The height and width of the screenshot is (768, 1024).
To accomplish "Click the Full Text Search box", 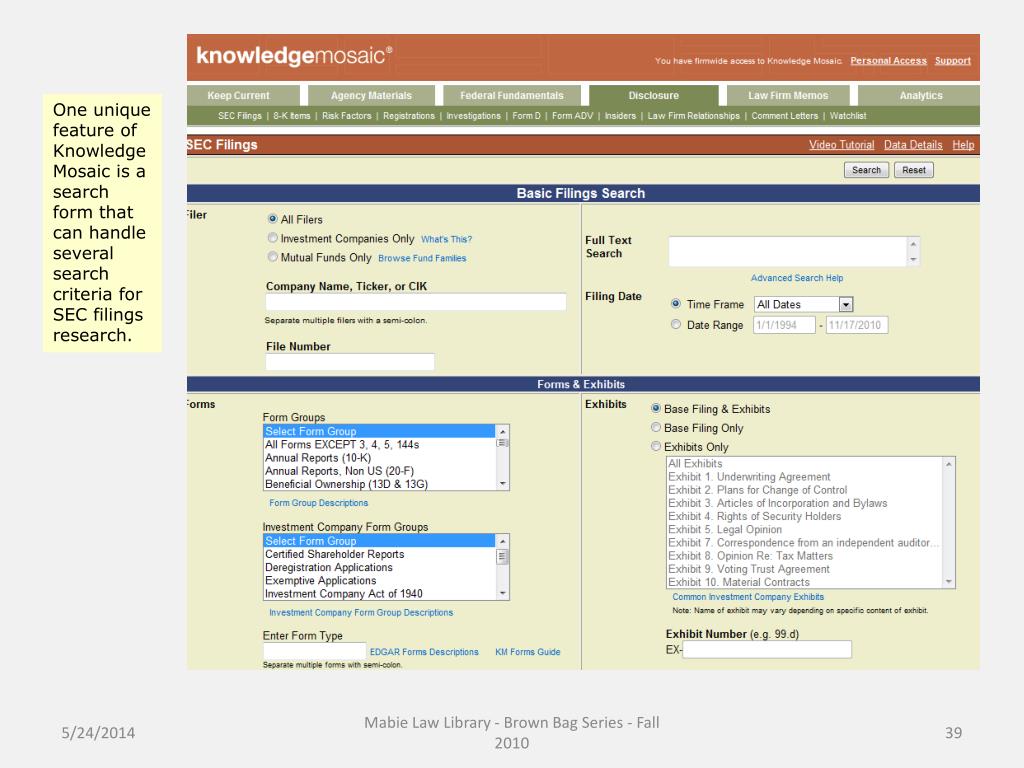I will click(x=788, y=251).
